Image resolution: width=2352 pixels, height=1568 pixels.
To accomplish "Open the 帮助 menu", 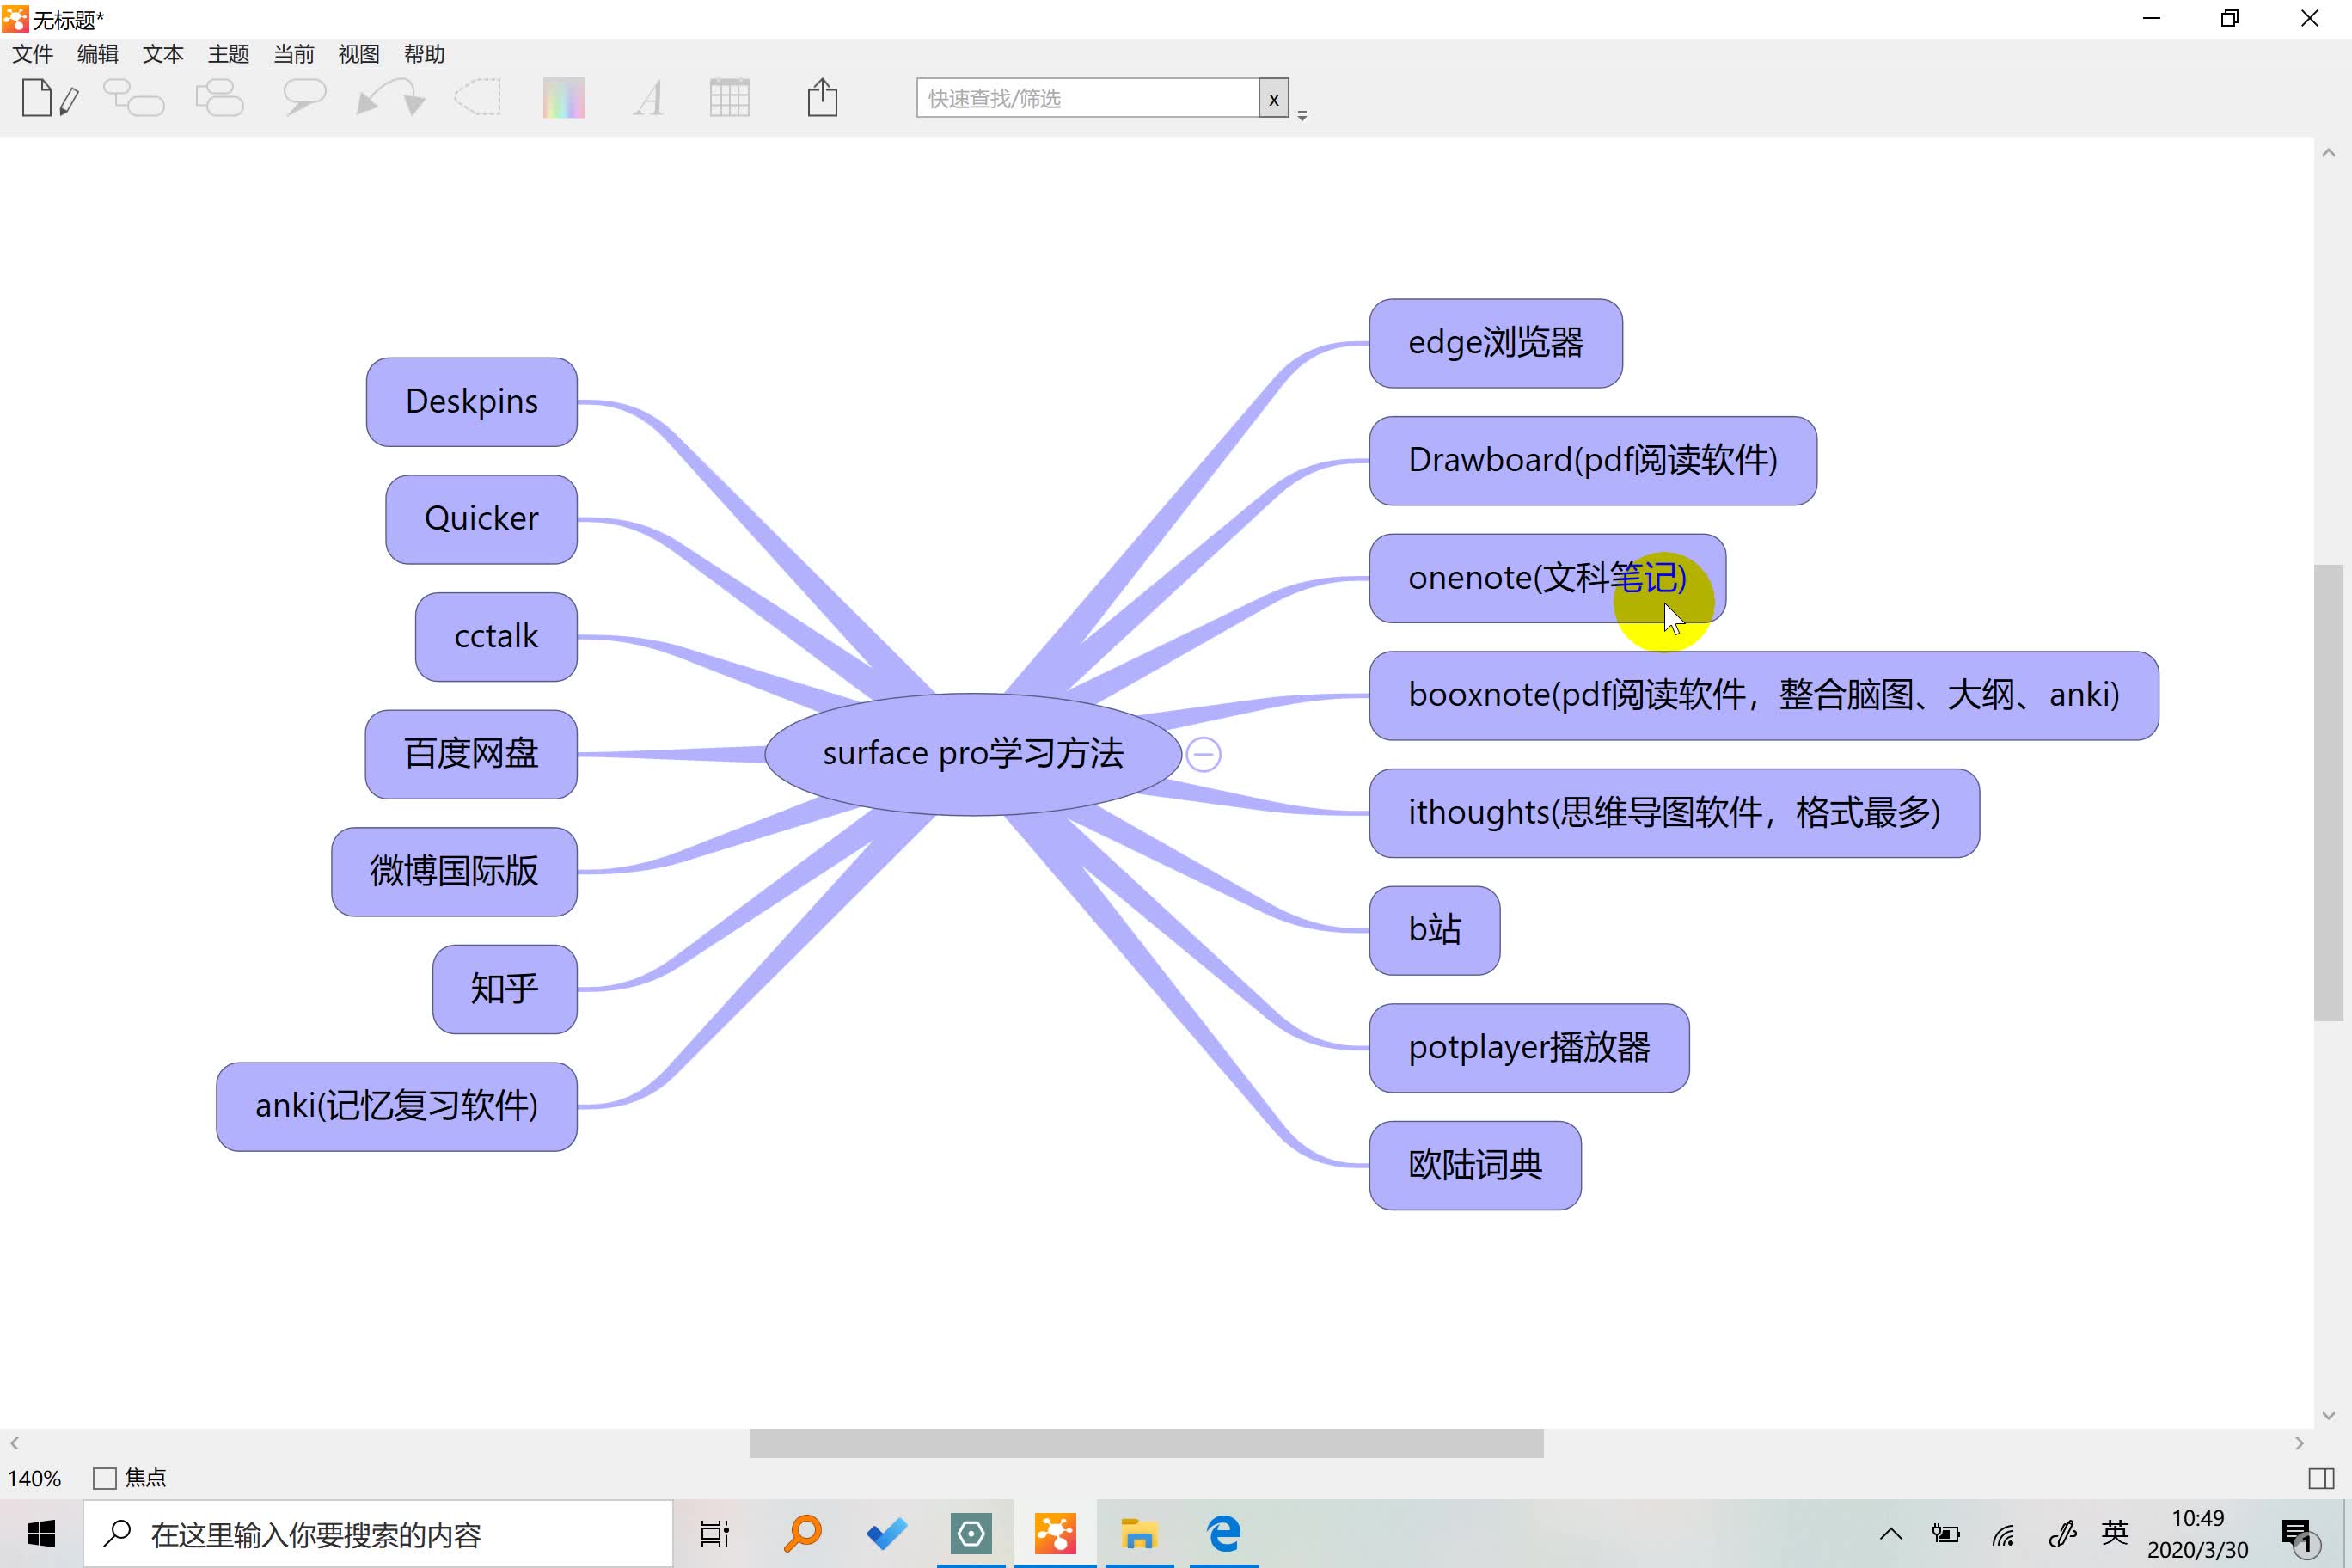I will pyautogui.click(x=424, y=54).
